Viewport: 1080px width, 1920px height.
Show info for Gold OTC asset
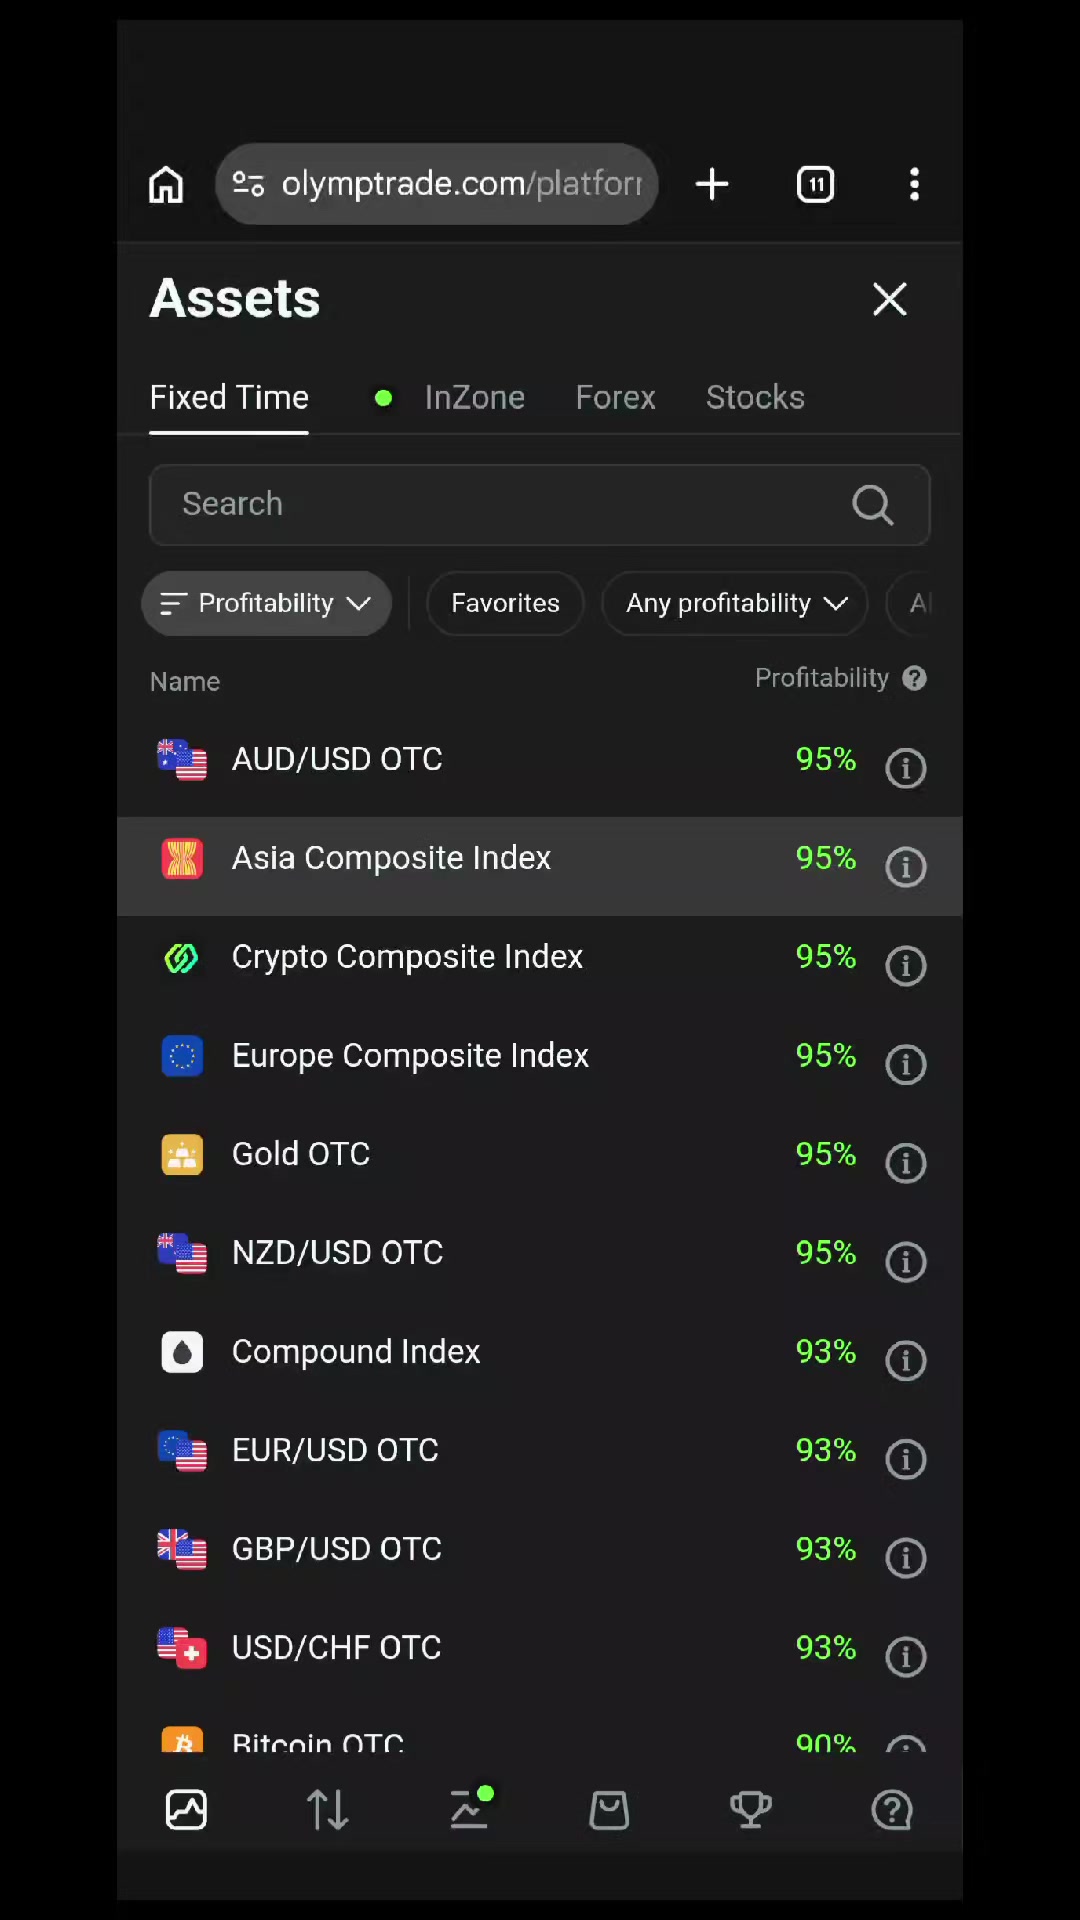coord(906,1163)
